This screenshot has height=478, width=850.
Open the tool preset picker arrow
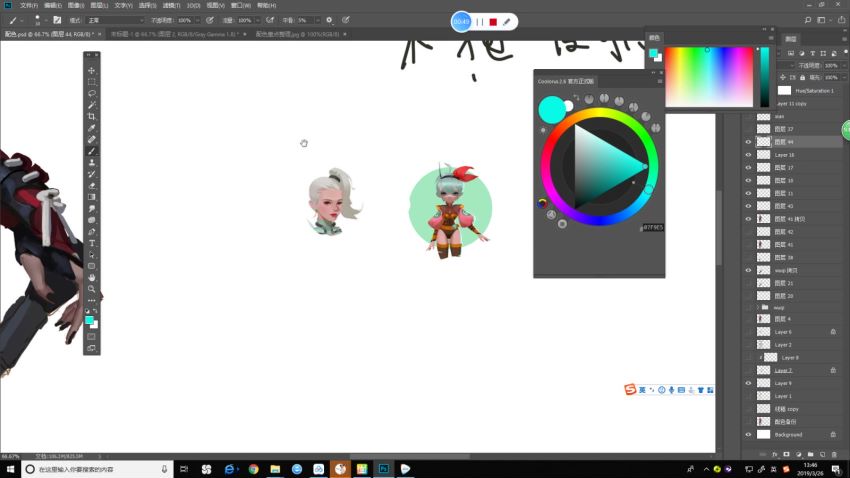click(x=22, y=20)
